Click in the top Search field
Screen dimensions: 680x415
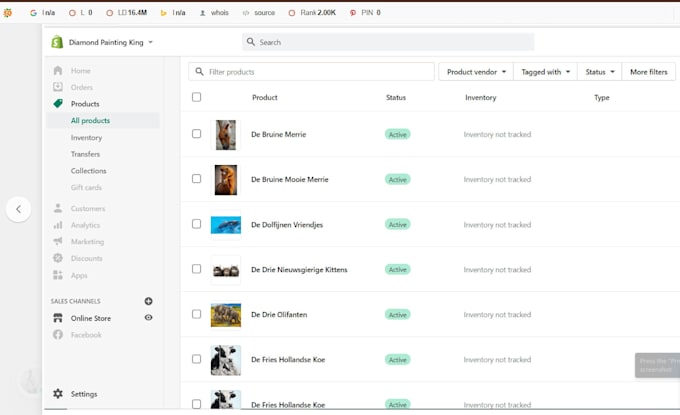[388, 42]
